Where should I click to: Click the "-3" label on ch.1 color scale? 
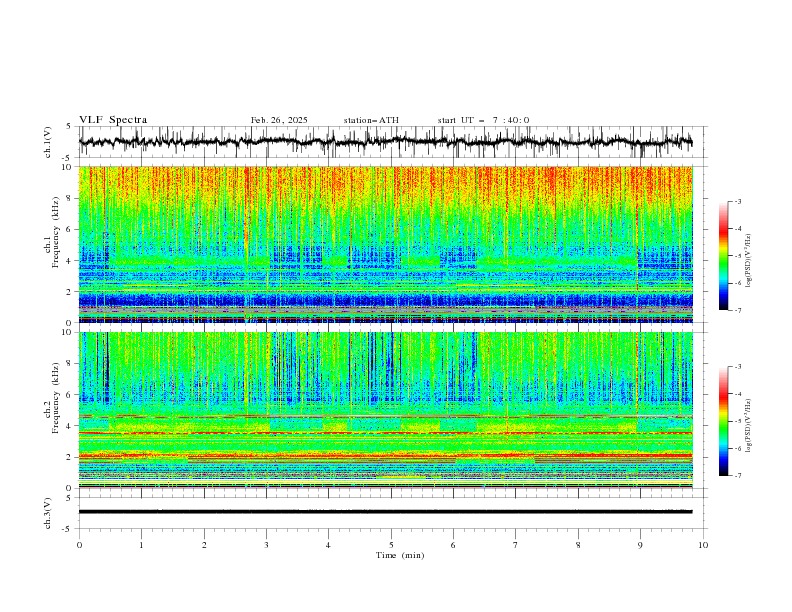coord(738,201)
